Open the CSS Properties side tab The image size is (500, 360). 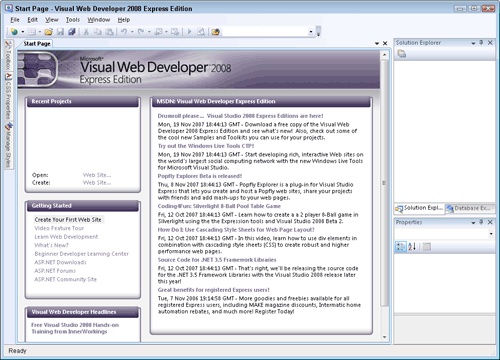[x=9, y=97]
